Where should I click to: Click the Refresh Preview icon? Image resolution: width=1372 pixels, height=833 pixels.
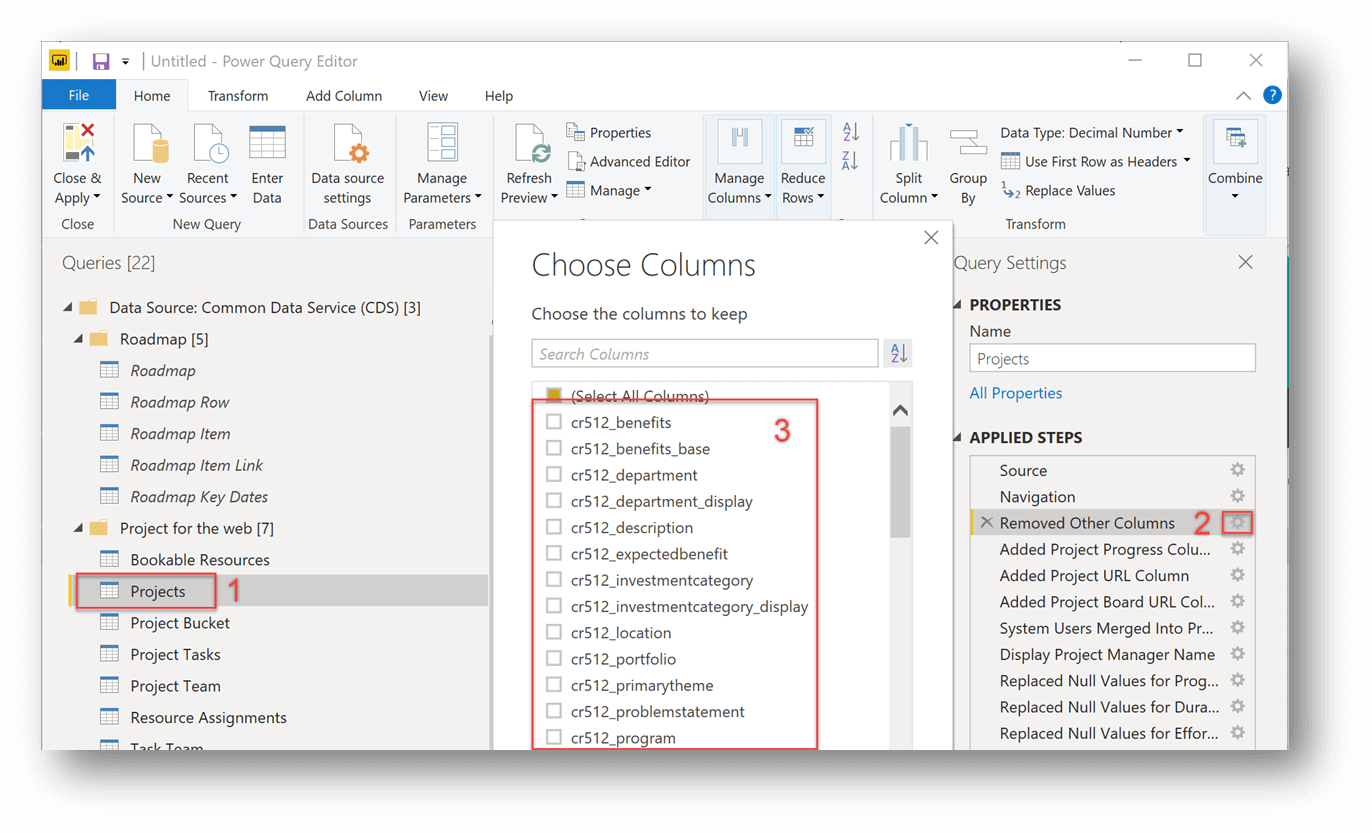tap(531, 143)
